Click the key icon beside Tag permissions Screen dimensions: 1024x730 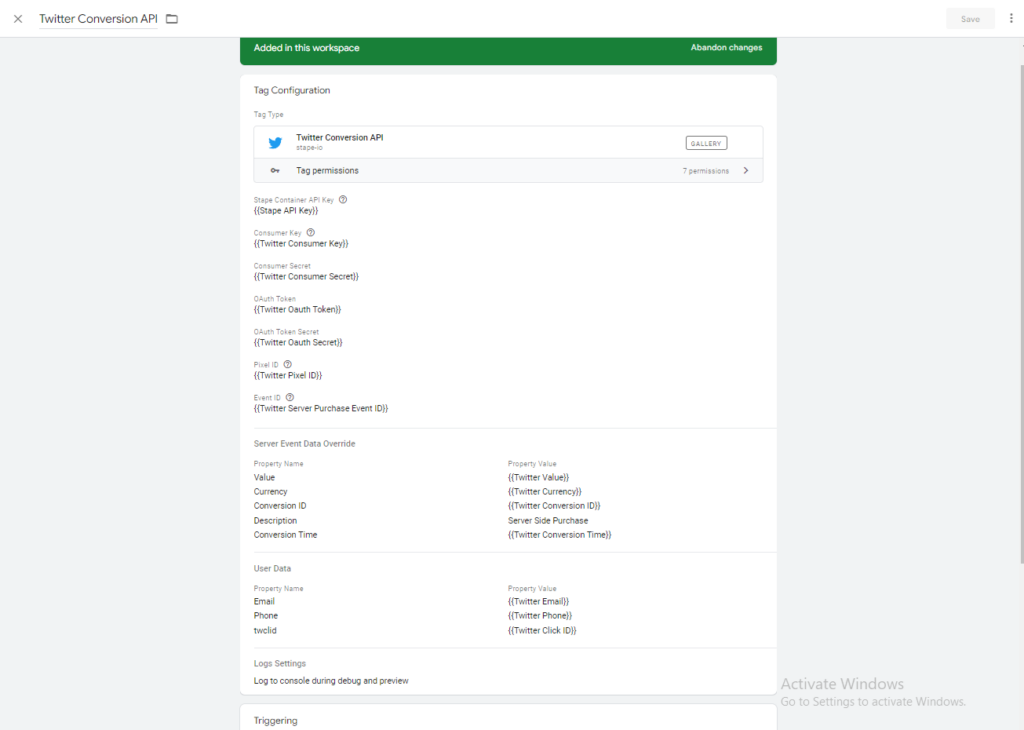click(x=275, y=171)
